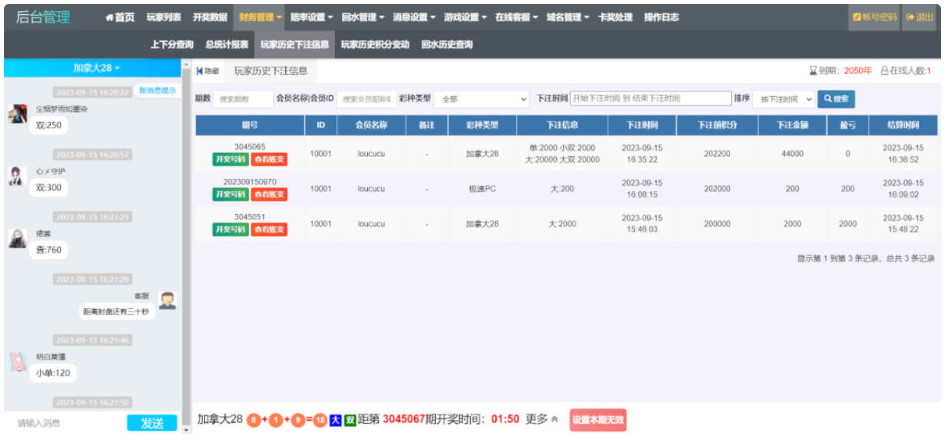Click the 期数 search input field
Image resolution: width=947 pixels, height=445 pixels.
click(x=243, y=99)
